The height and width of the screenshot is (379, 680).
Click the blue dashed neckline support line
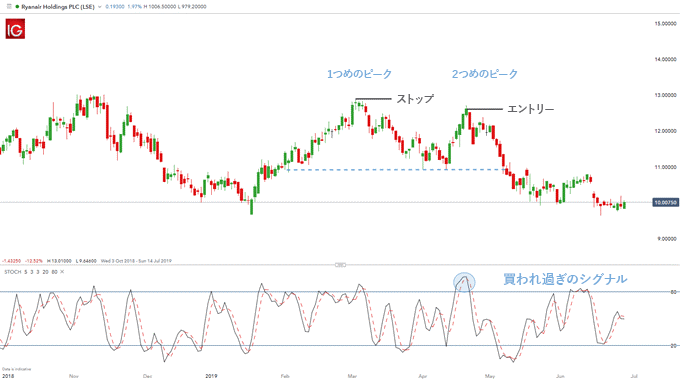[x=395, y=170]
